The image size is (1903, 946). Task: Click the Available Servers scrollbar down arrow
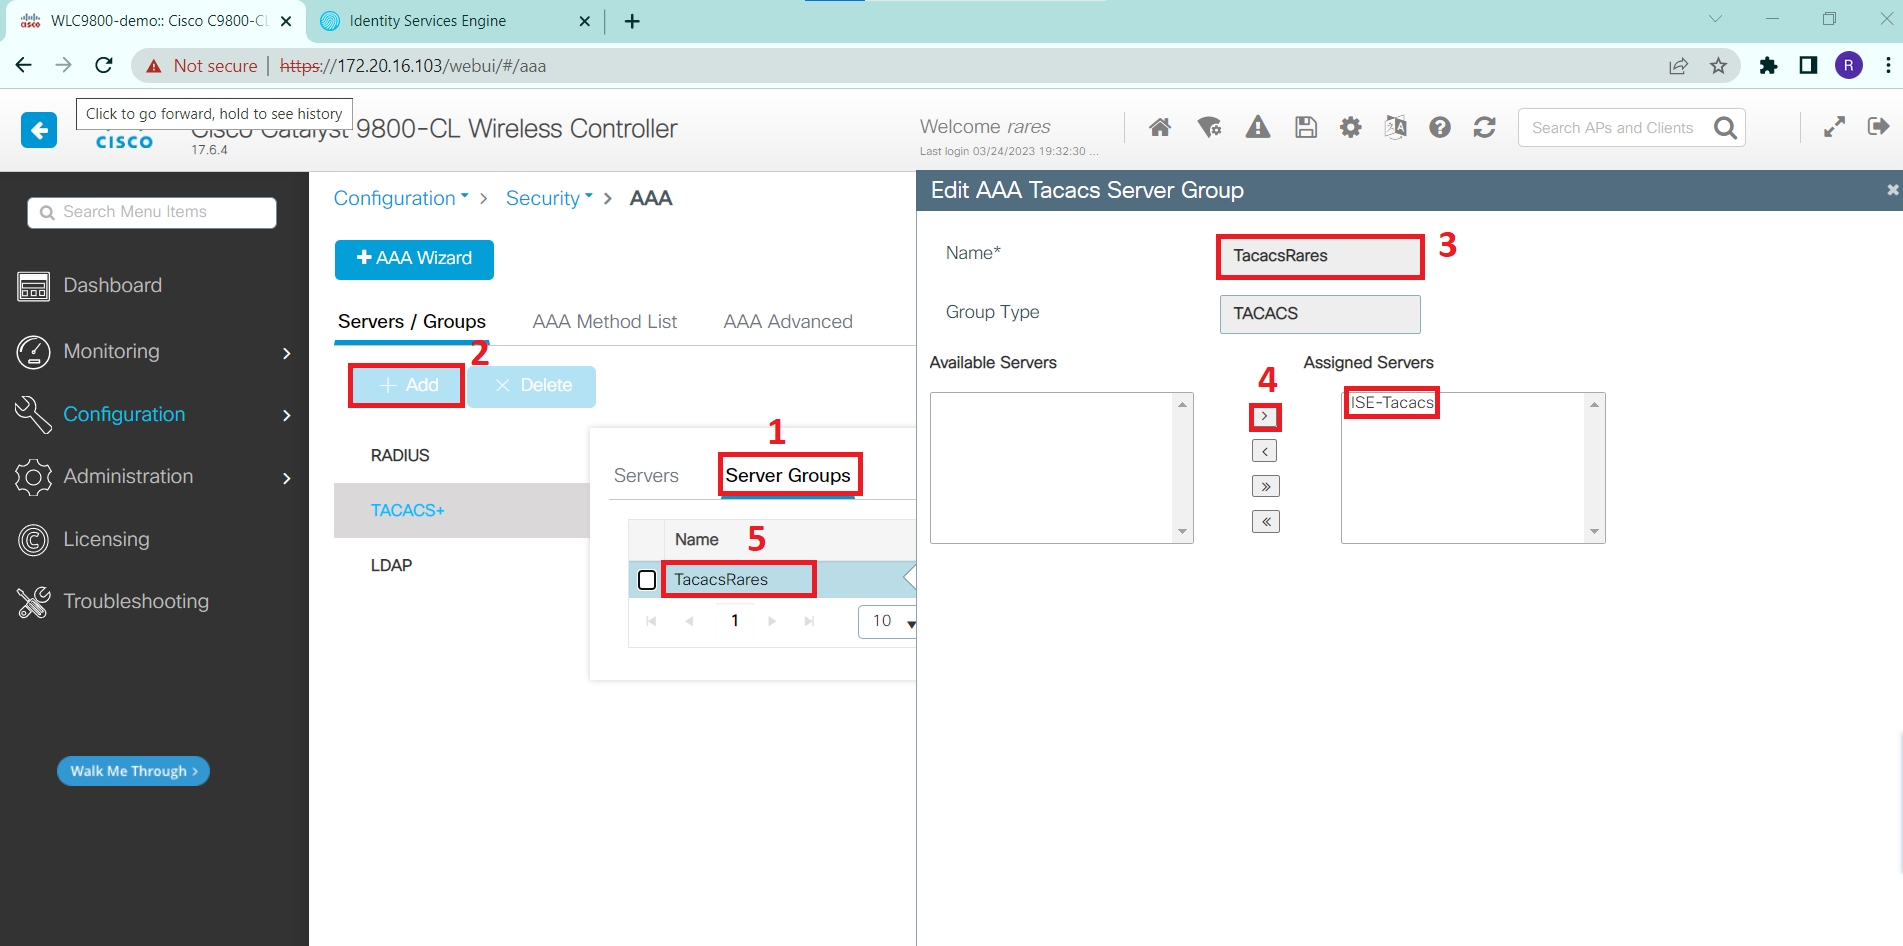click(1183, 532)
